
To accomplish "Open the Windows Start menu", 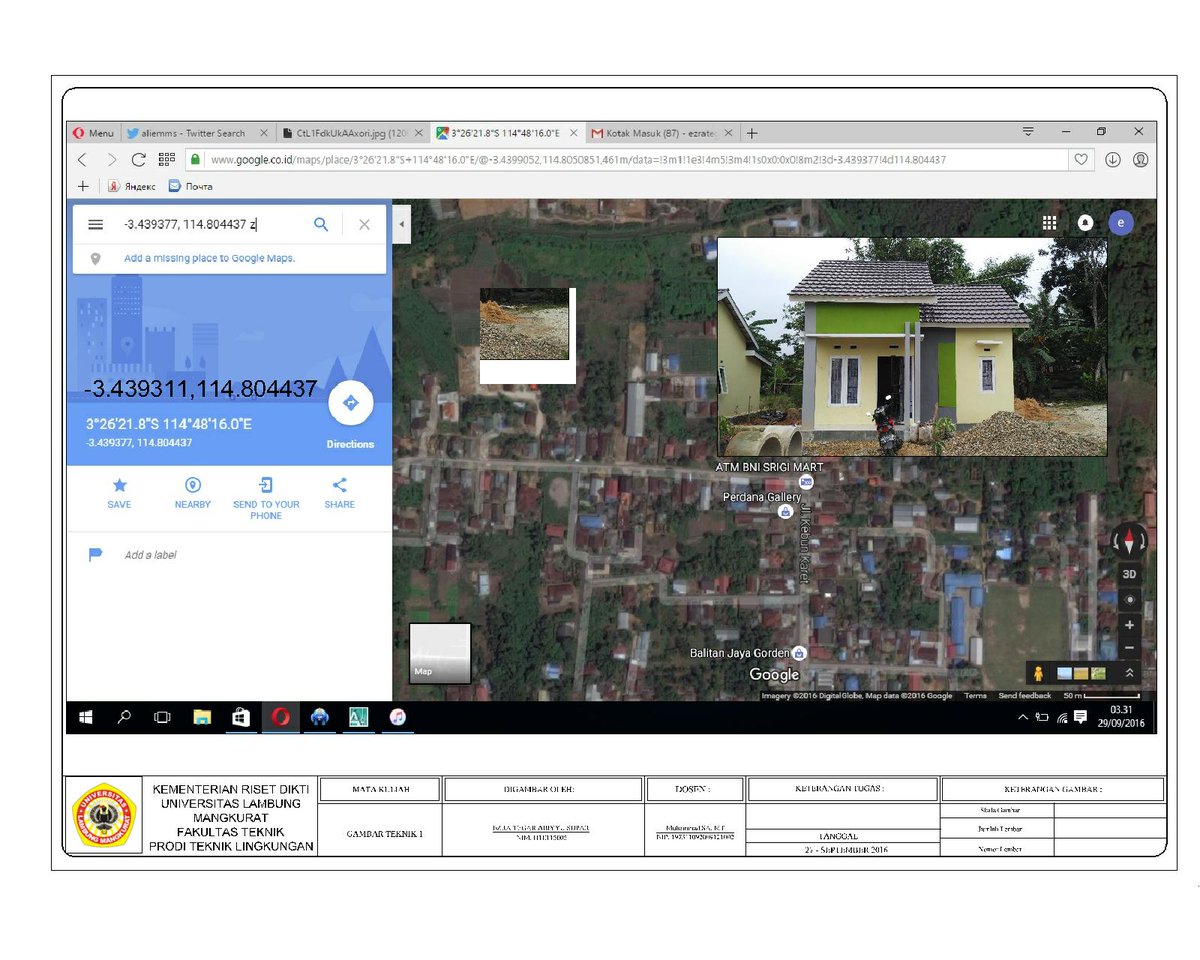I will 86,717.
